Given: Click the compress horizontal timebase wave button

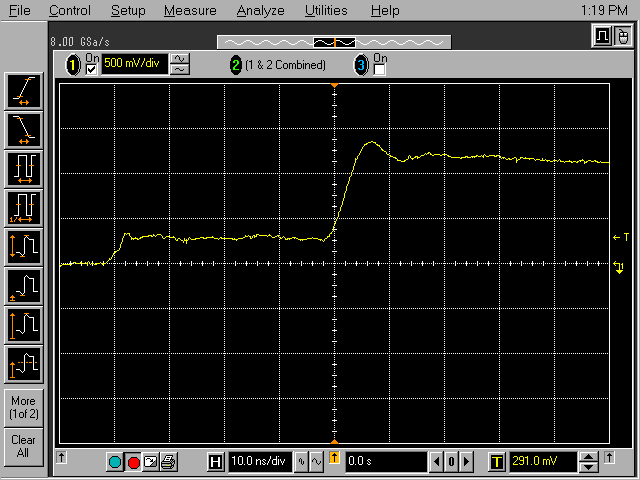Looking at the screenshot, I should 301,462.
